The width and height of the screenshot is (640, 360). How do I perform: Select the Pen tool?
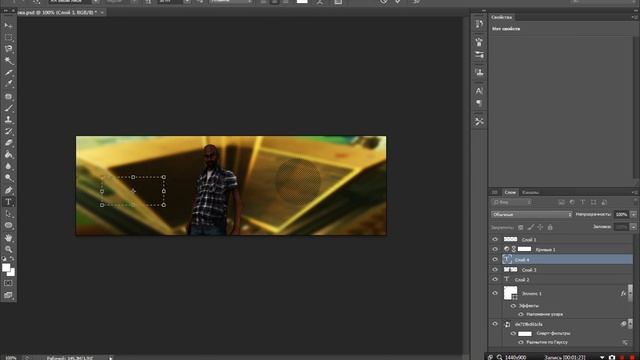pos(8,190)
